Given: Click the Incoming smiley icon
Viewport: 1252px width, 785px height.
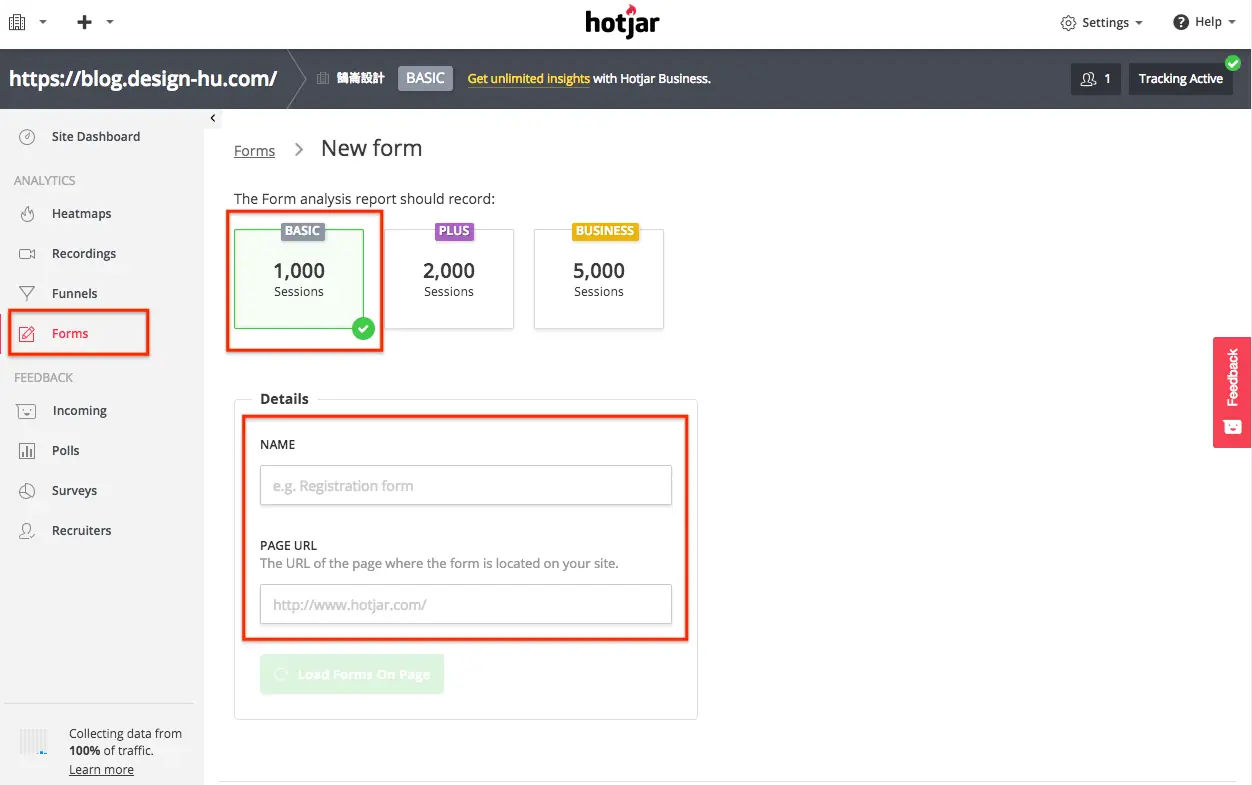Looking at the screenshot, I should pyautogui.click(x=27, y=411).
